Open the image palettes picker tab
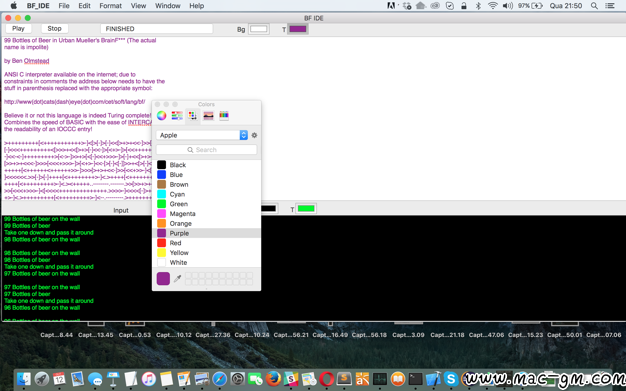 coord(208,116)
